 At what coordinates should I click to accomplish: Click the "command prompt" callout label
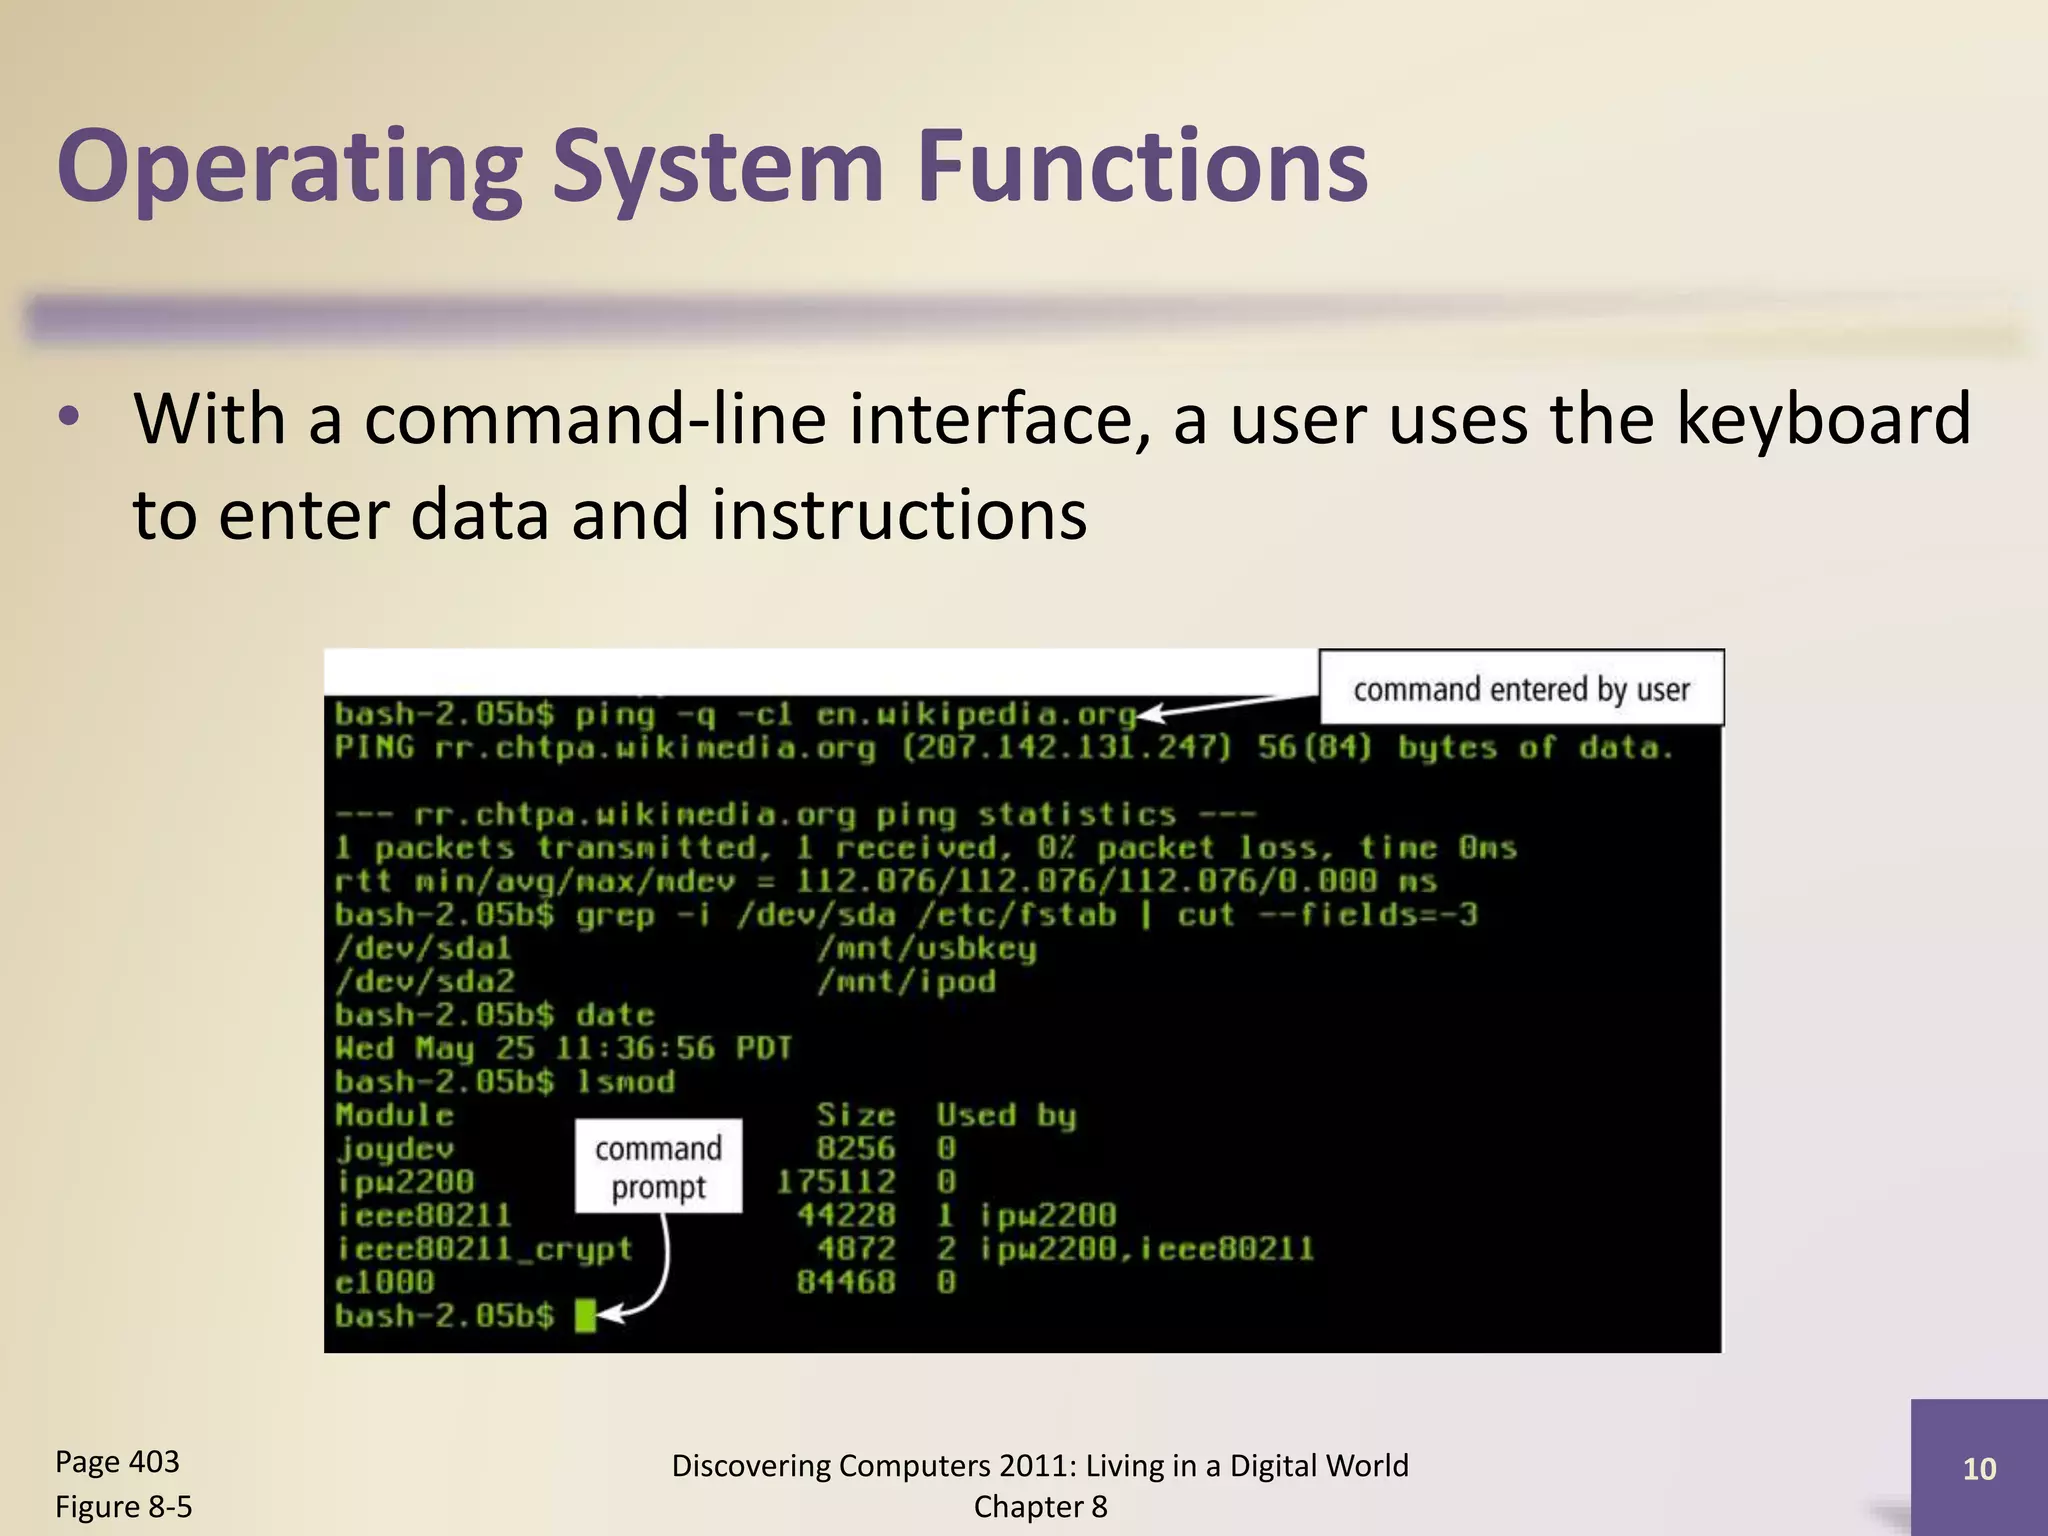click(x=658, y=1166)
